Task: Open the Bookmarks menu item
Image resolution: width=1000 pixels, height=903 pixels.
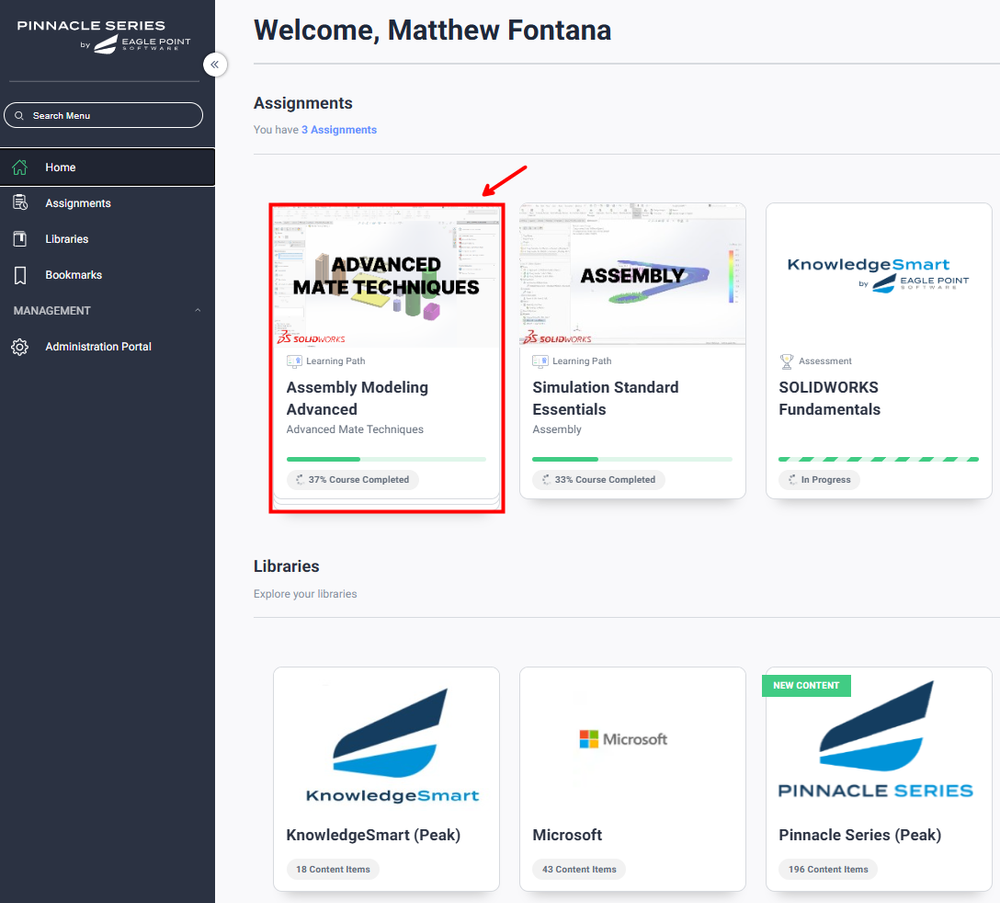Action: (x=107, y=275)
